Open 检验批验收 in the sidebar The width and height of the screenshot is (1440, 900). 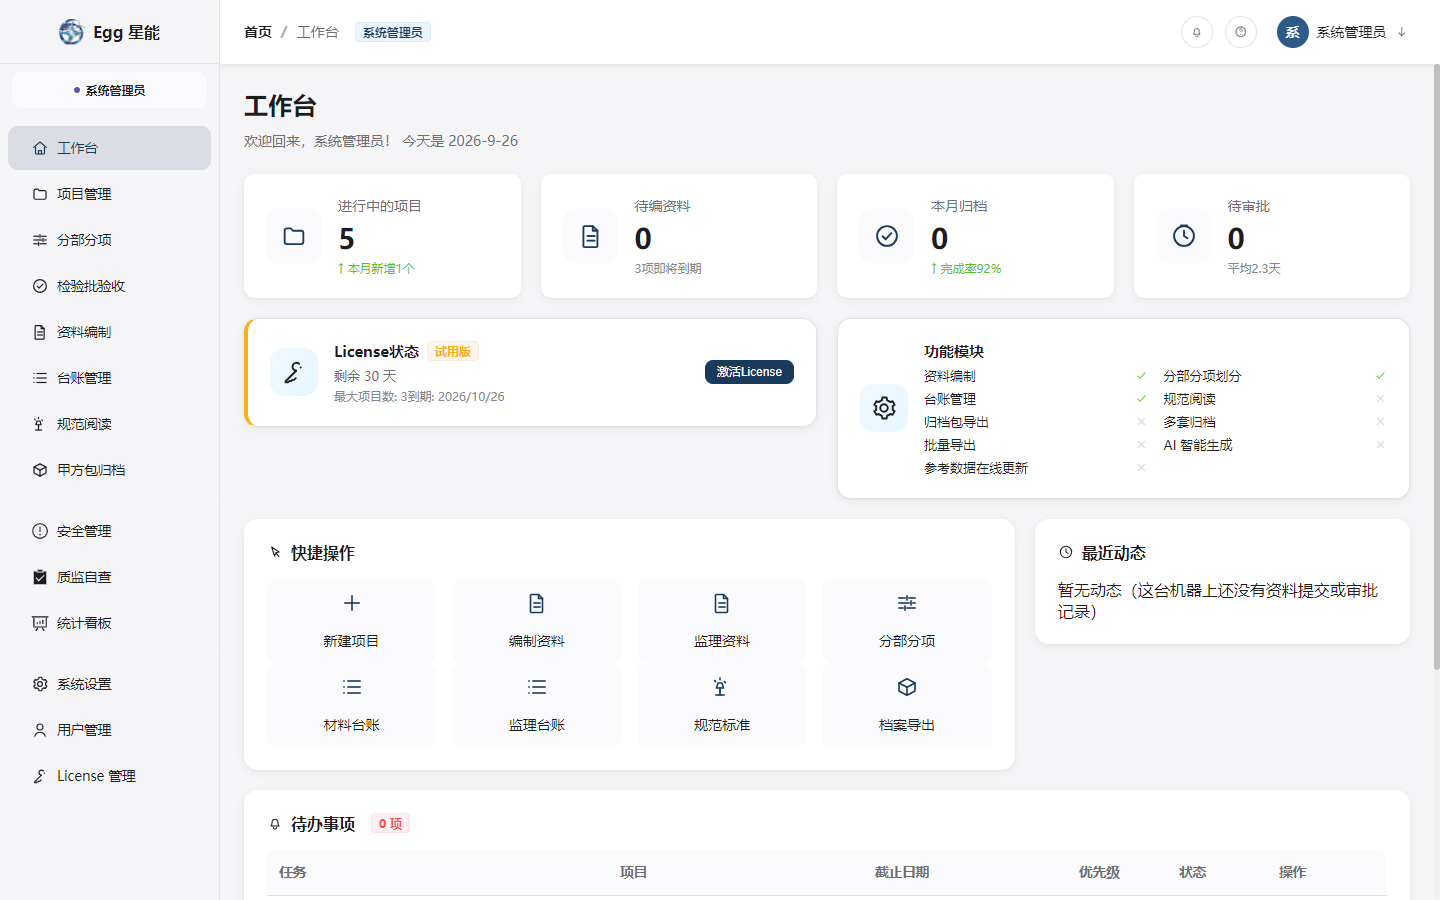109,286
